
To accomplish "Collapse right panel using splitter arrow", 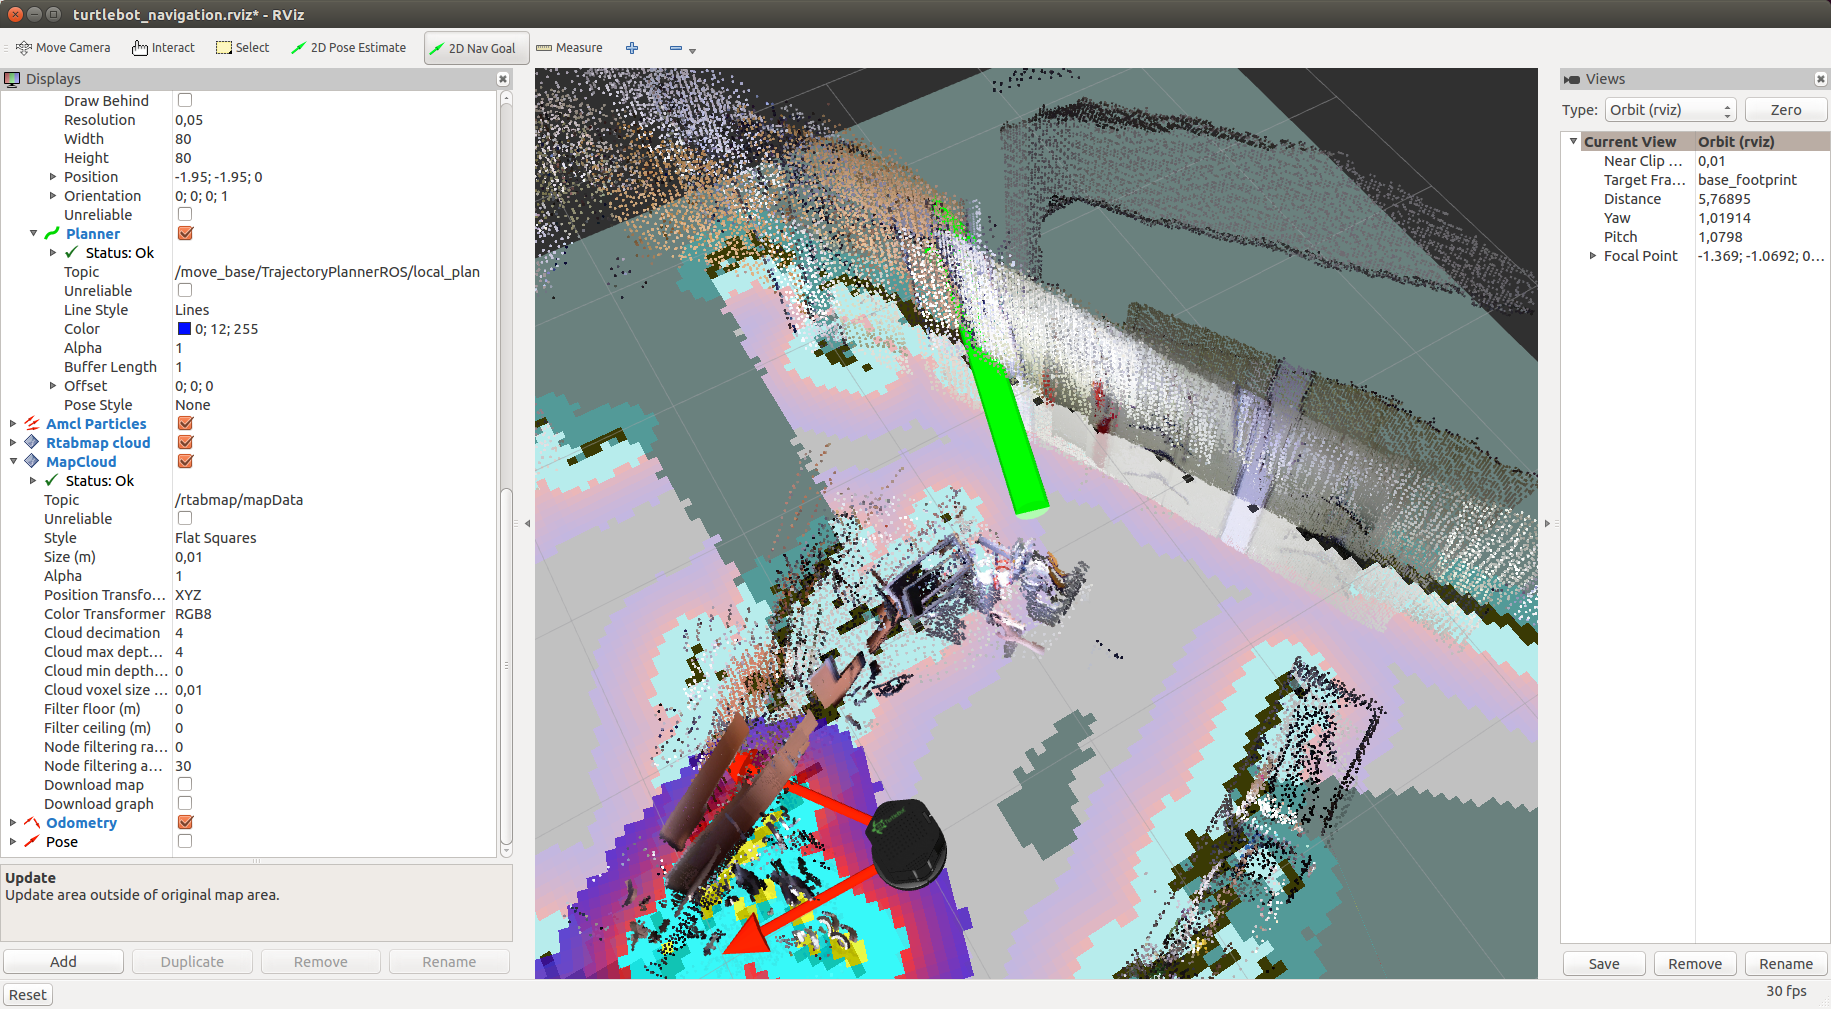I will [x=1547, y=523].
